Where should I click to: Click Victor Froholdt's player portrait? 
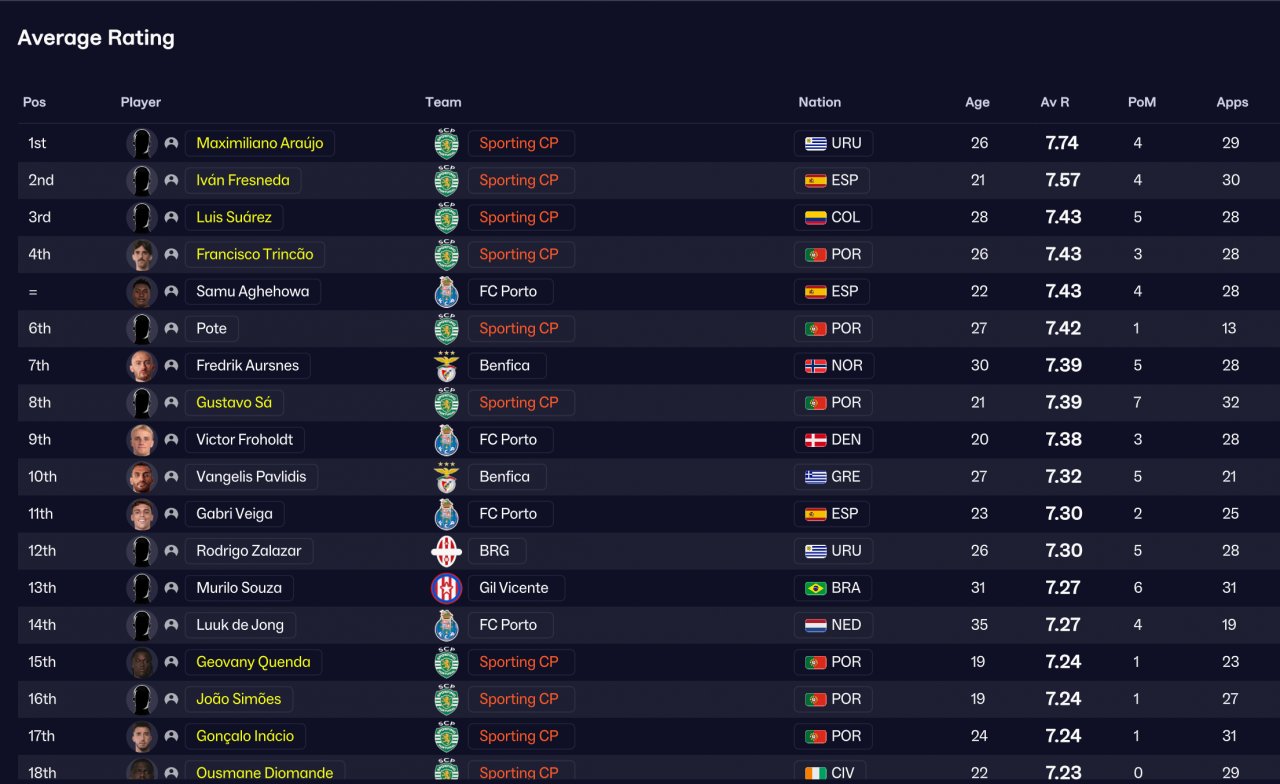pyautogui.click(x=142, y=439)
